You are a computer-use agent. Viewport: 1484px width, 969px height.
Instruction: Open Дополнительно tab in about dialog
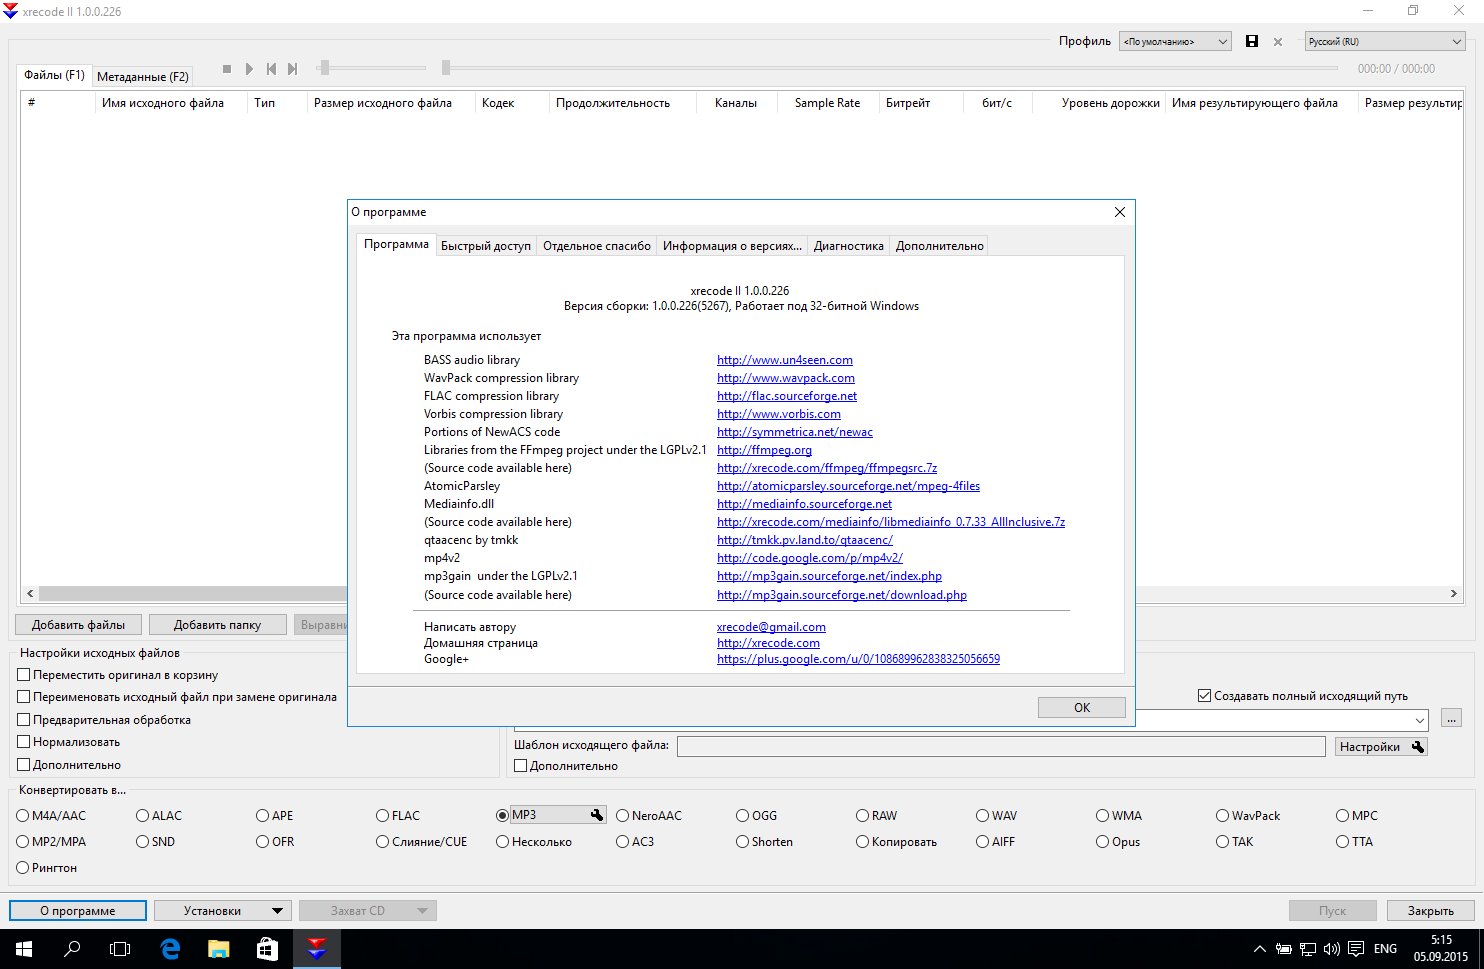pyautogui.click(x=940, y=246)
